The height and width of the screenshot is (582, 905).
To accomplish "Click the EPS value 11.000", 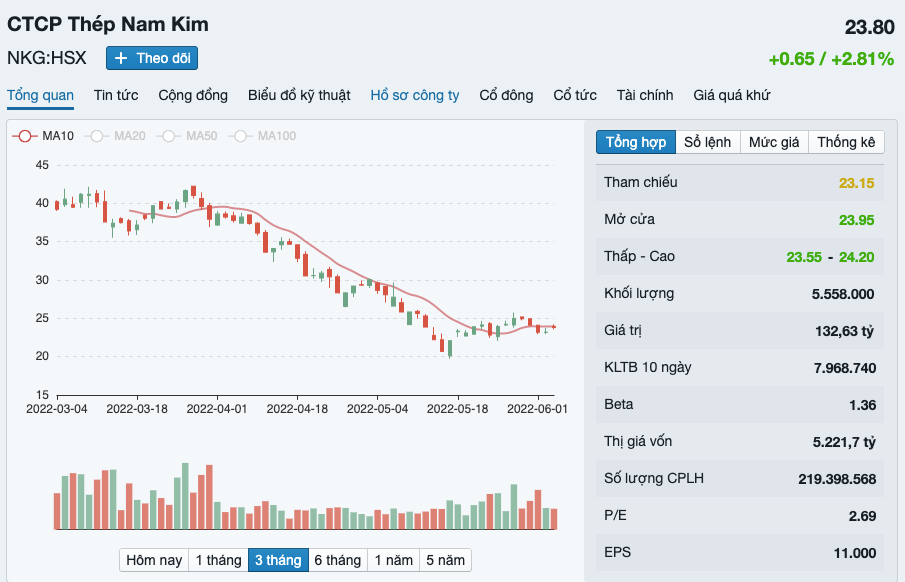I will tap(855, 553).
